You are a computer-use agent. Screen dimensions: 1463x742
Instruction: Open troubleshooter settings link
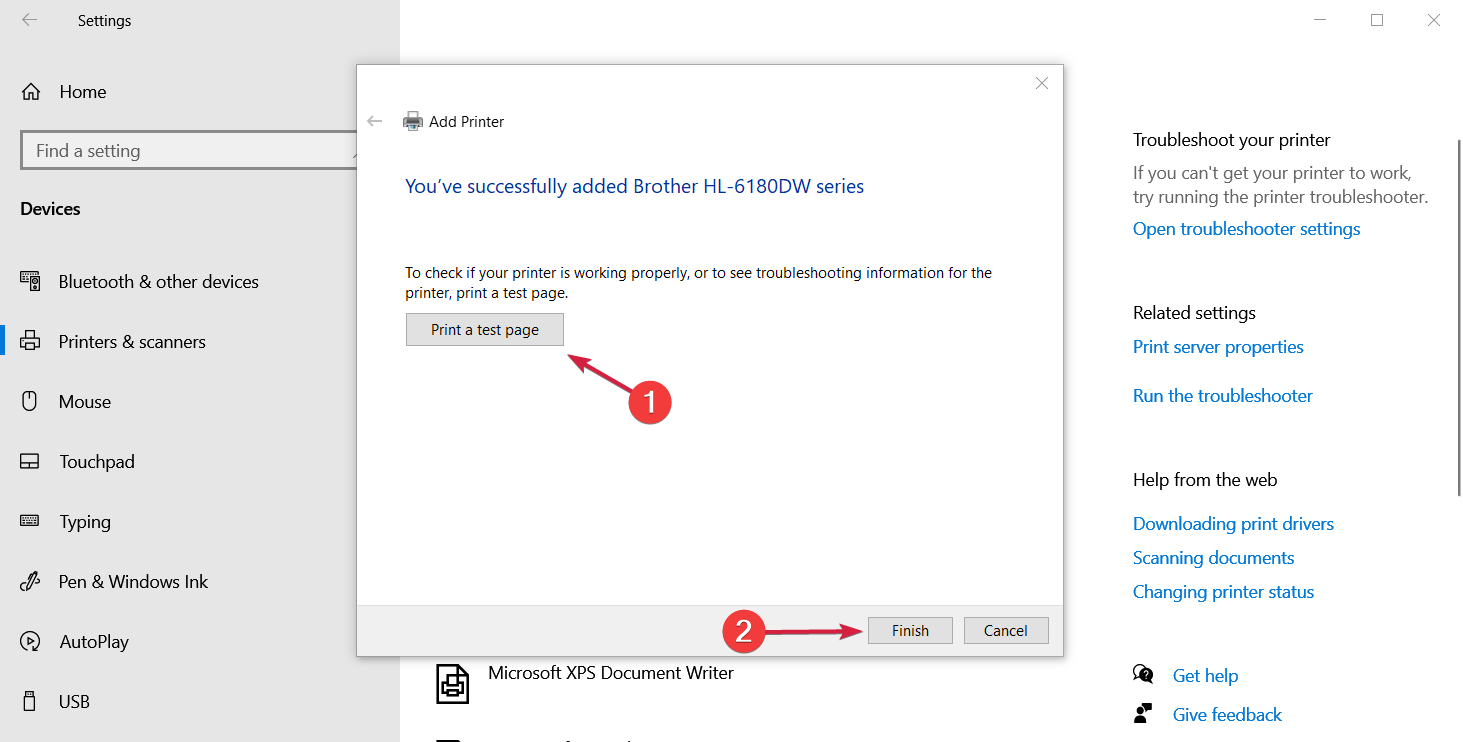(1246, 229)
